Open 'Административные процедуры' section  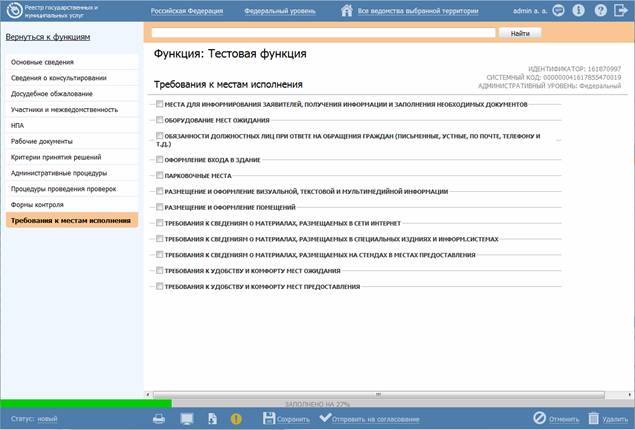(72, 173)
